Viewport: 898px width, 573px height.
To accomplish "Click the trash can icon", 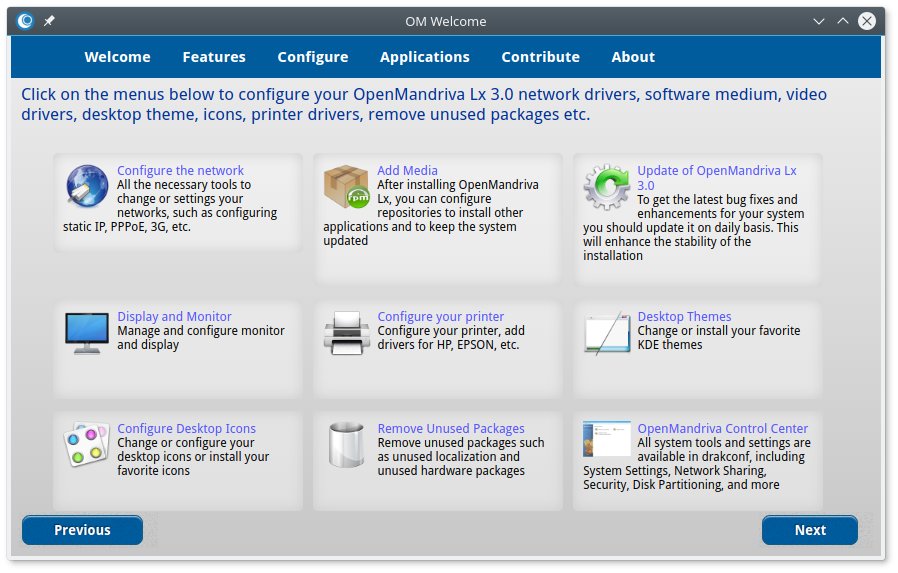I will [x=346, y=445].
